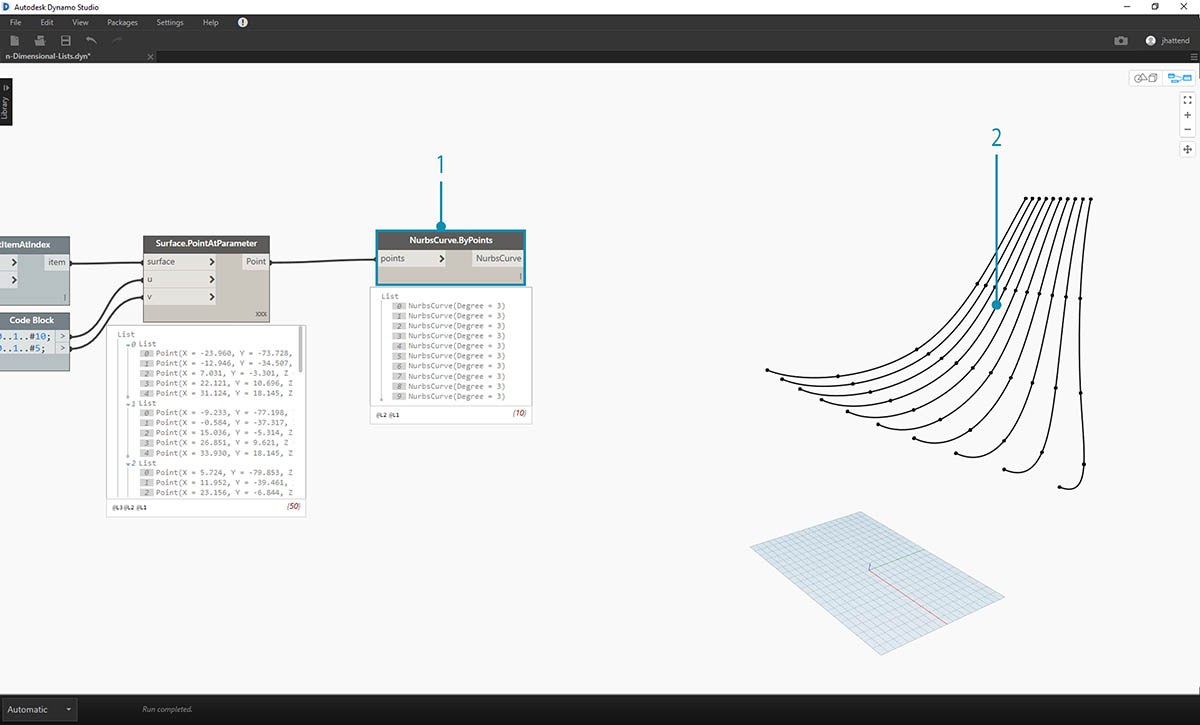Select Point(X = 33.930 row in preview
The image size is (1200, 725).
[217, 453]
